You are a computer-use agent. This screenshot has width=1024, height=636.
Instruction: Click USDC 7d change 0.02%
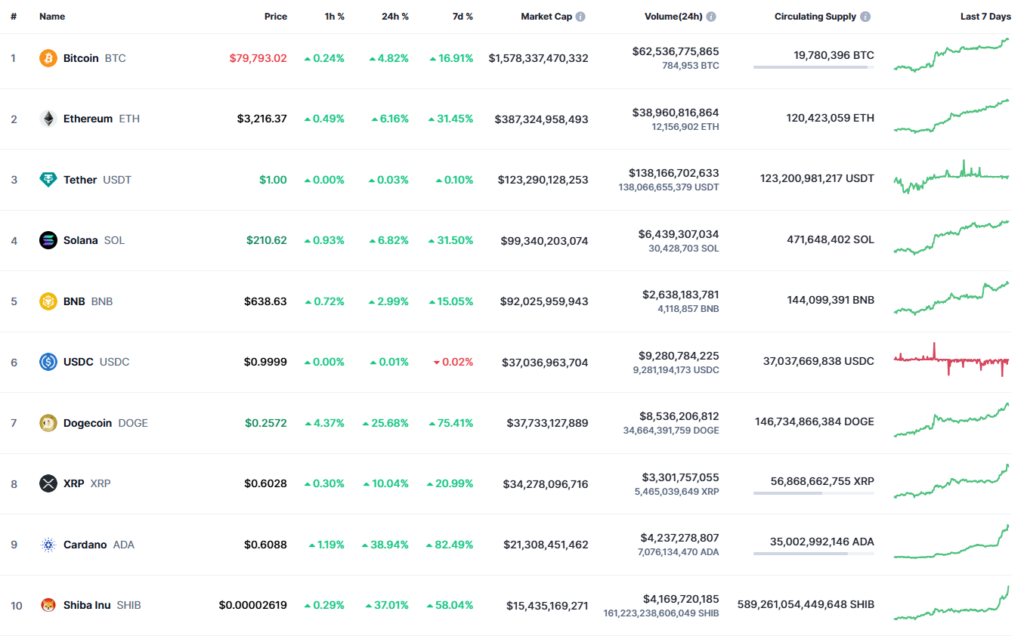pyautogui.click(x=453, y=362)
